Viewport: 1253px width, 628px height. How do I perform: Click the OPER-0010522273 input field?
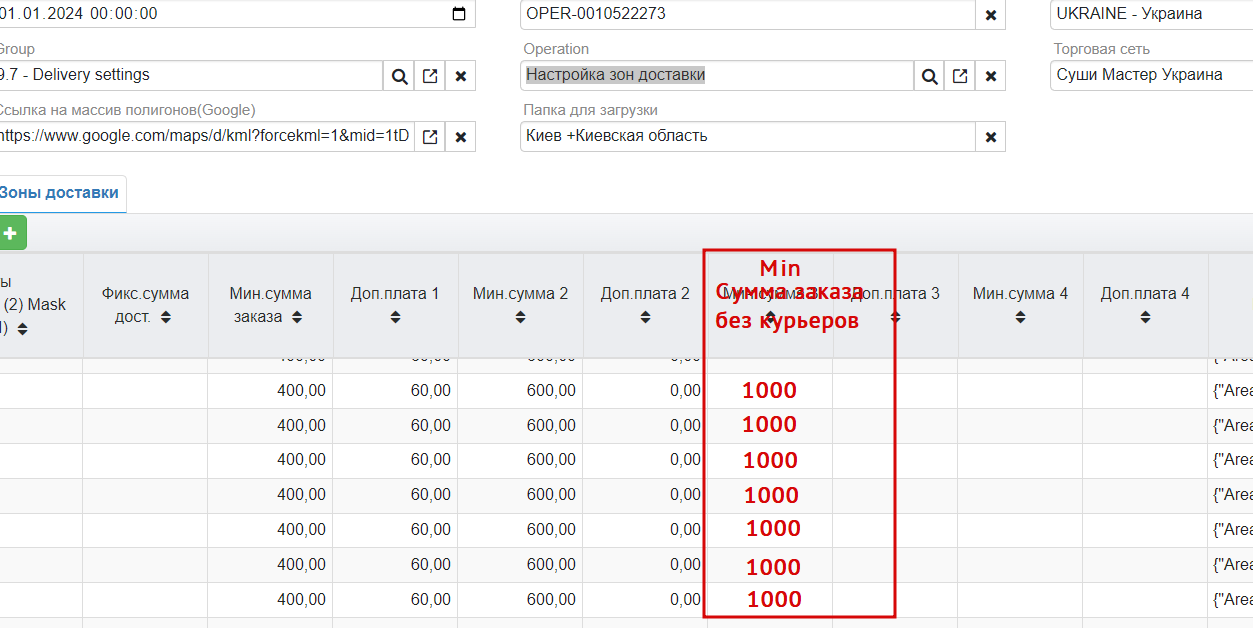pyautogui.click(x=748, y=14)
